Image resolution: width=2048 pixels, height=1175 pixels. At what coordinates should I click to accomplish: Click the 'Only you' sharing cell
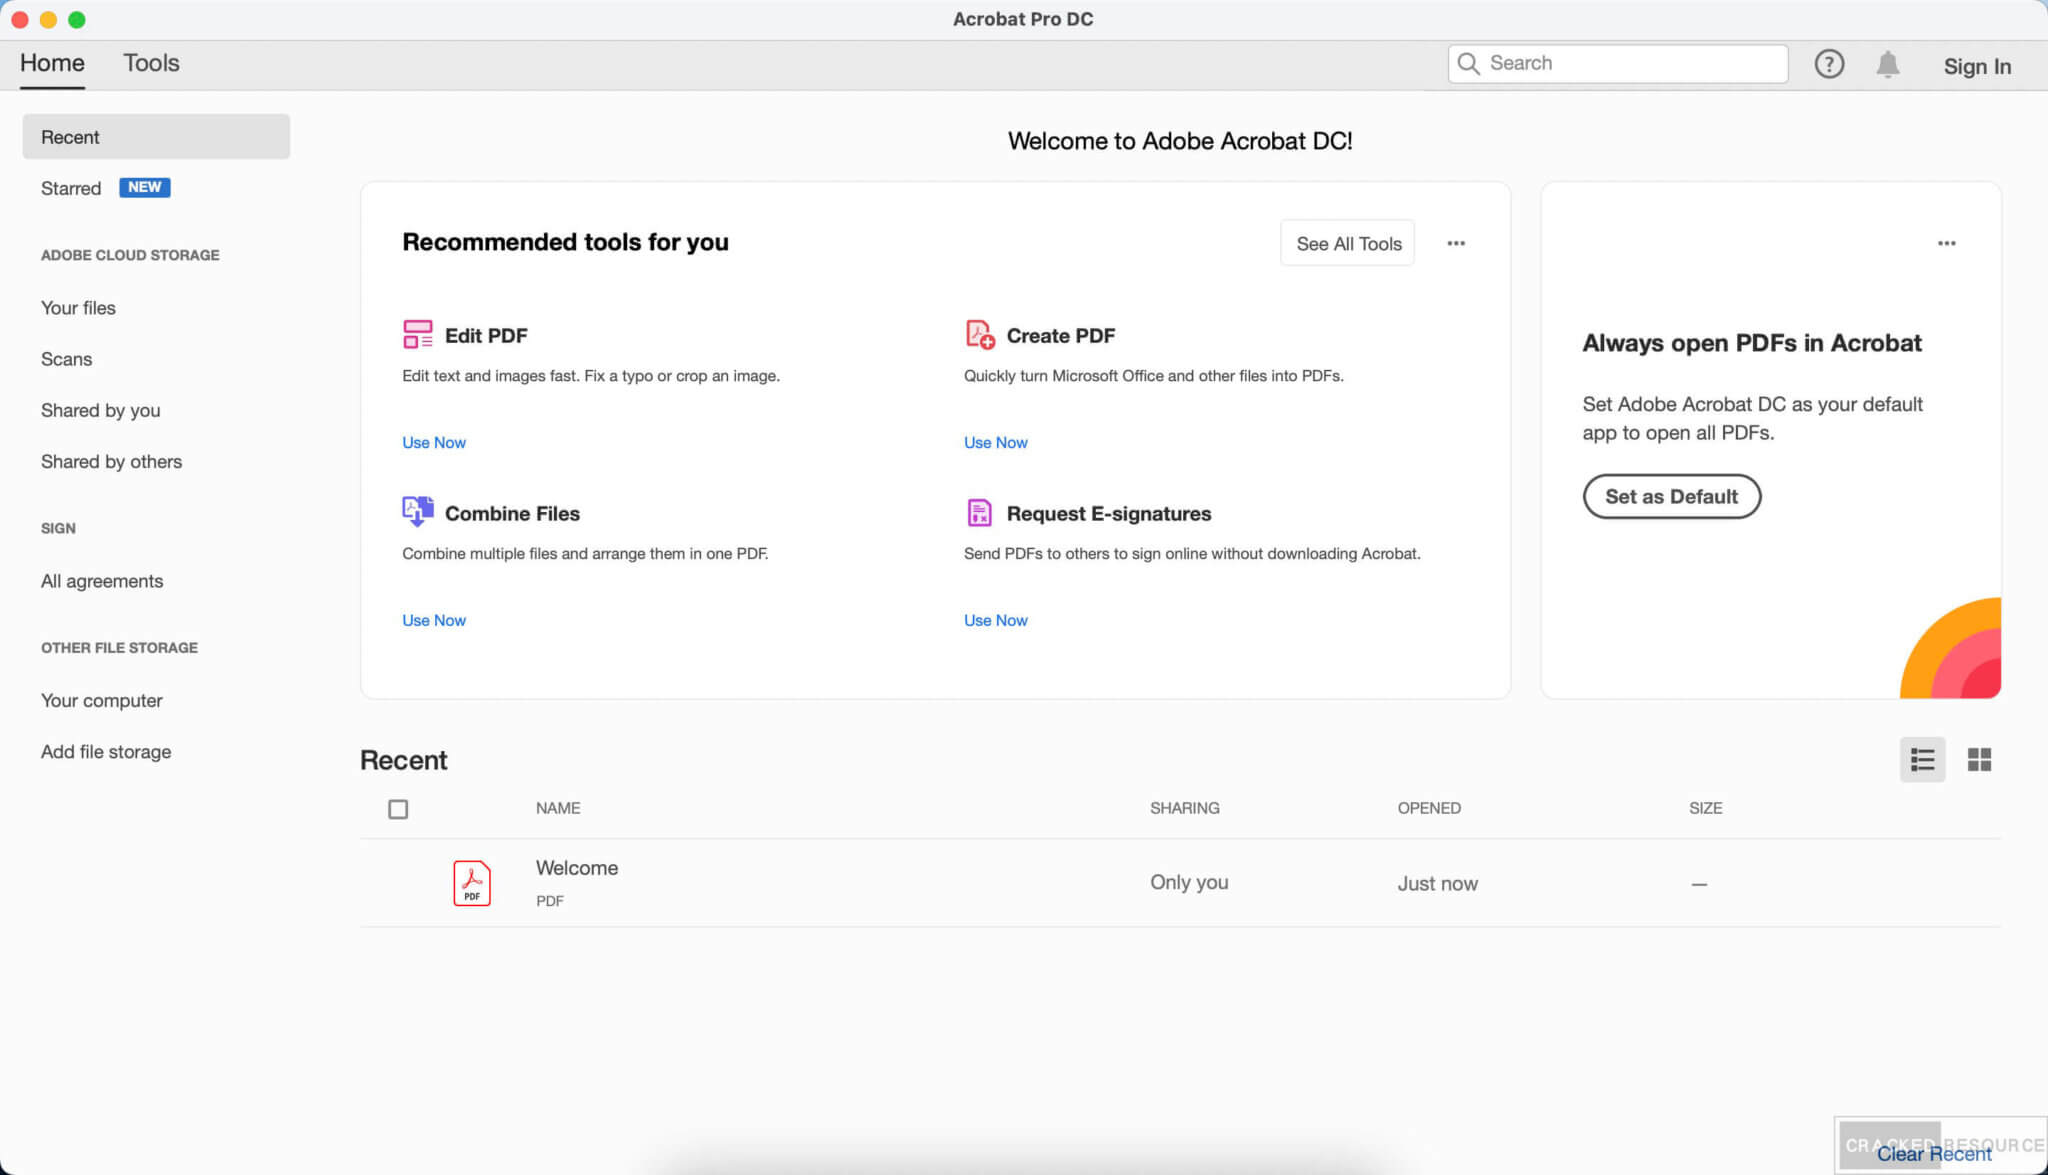1189,882
